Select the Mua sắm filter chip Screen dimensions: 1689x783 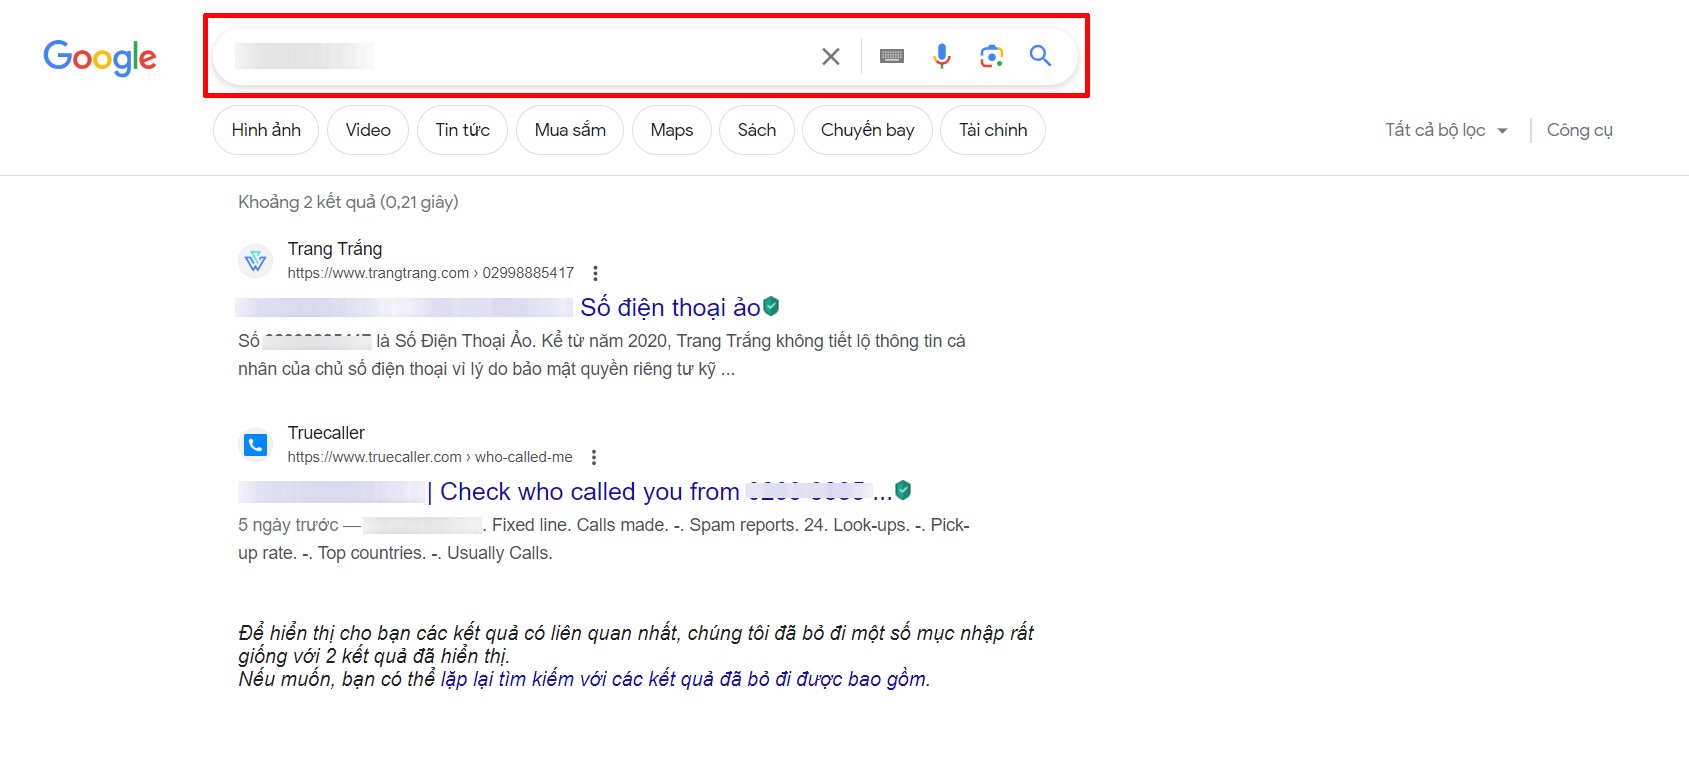click(570, 130)
